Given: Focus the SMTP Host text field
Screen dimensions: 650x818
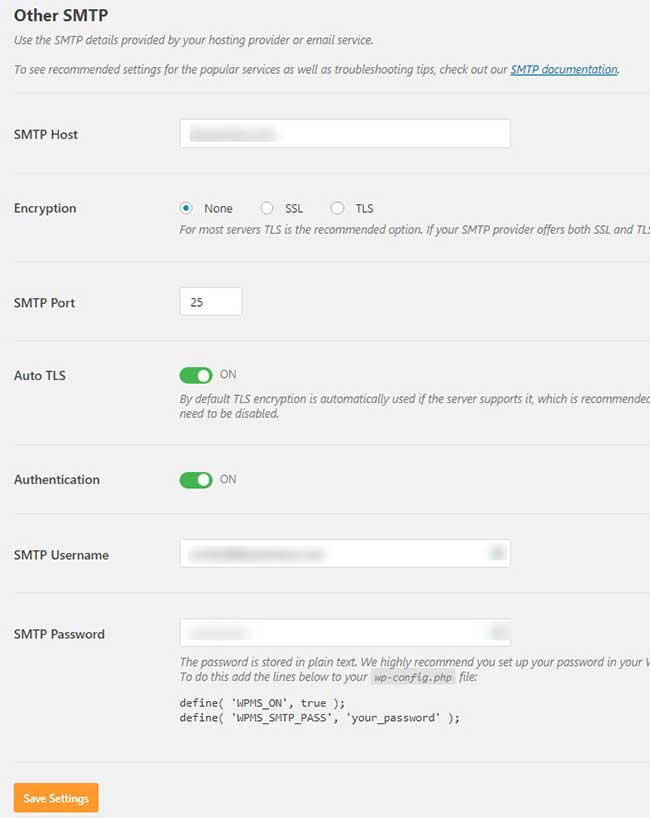Looking at the screenshot, I should coord(345,133).
